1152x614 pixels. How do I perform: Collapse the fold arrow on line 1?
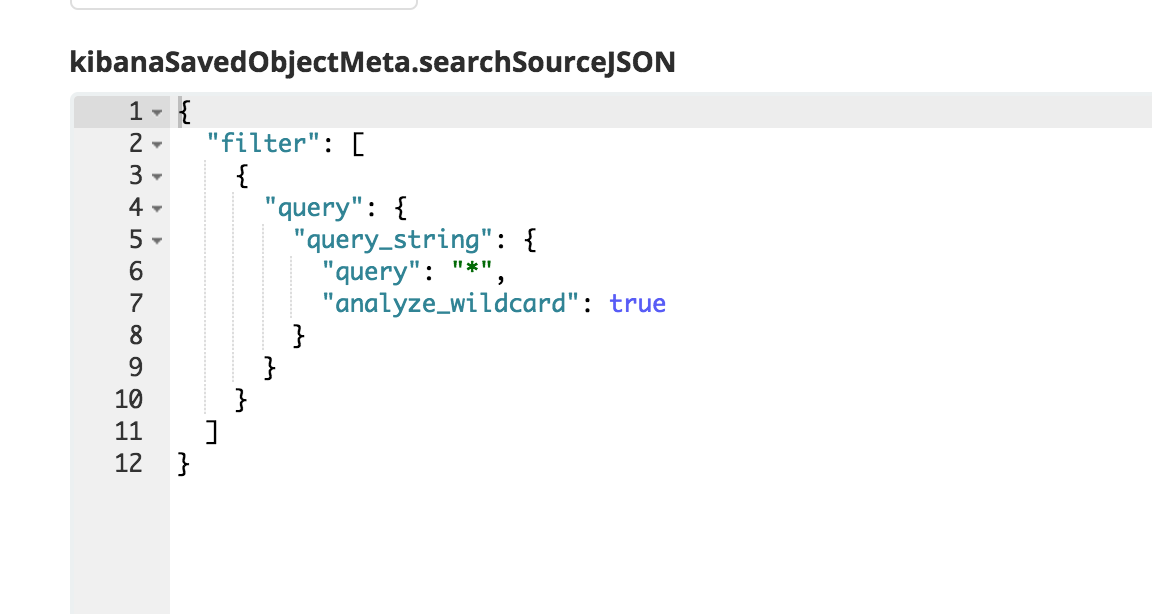(156, 112)
